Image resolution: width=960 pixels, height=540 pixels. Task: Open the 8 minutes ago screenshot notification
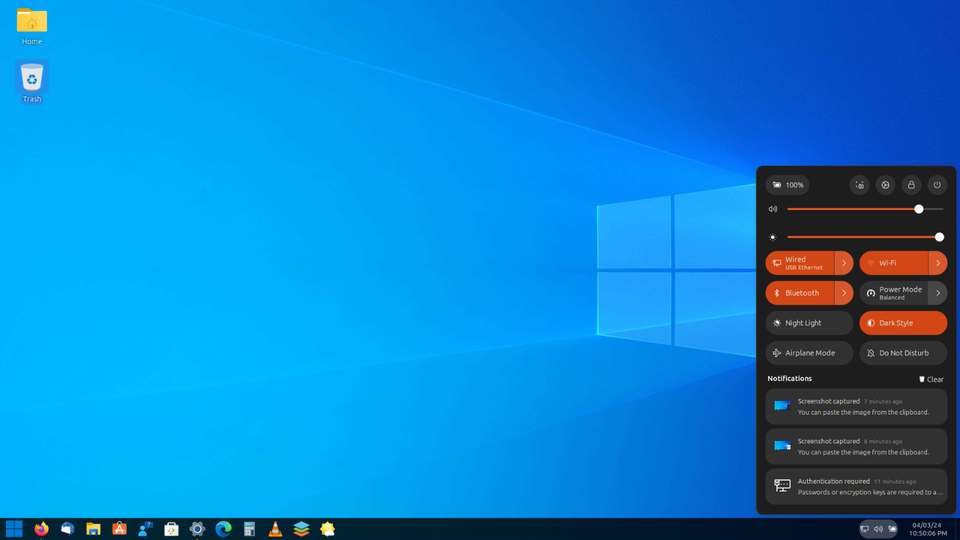[856, 446]
